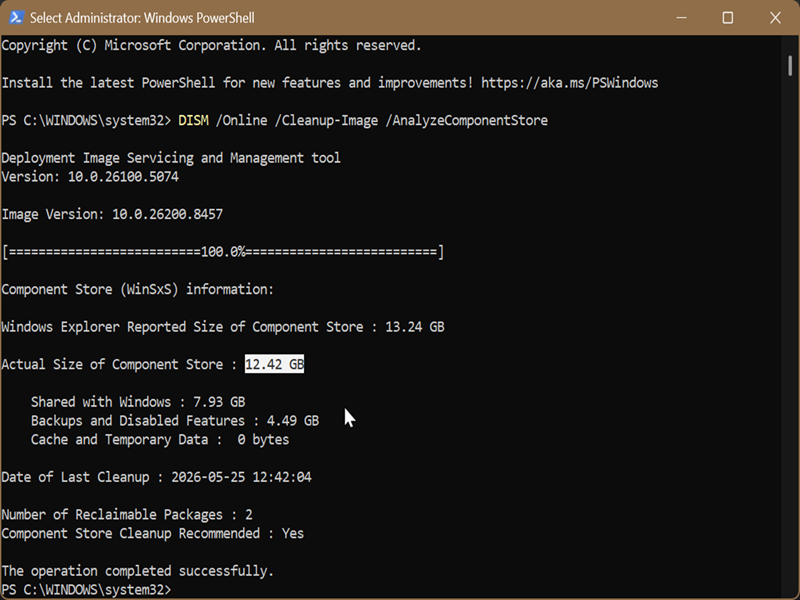
Task: Click the last cleanup date 2026-05-25 12:42:04
Action: pyautogui.click(x=241, y=477)
